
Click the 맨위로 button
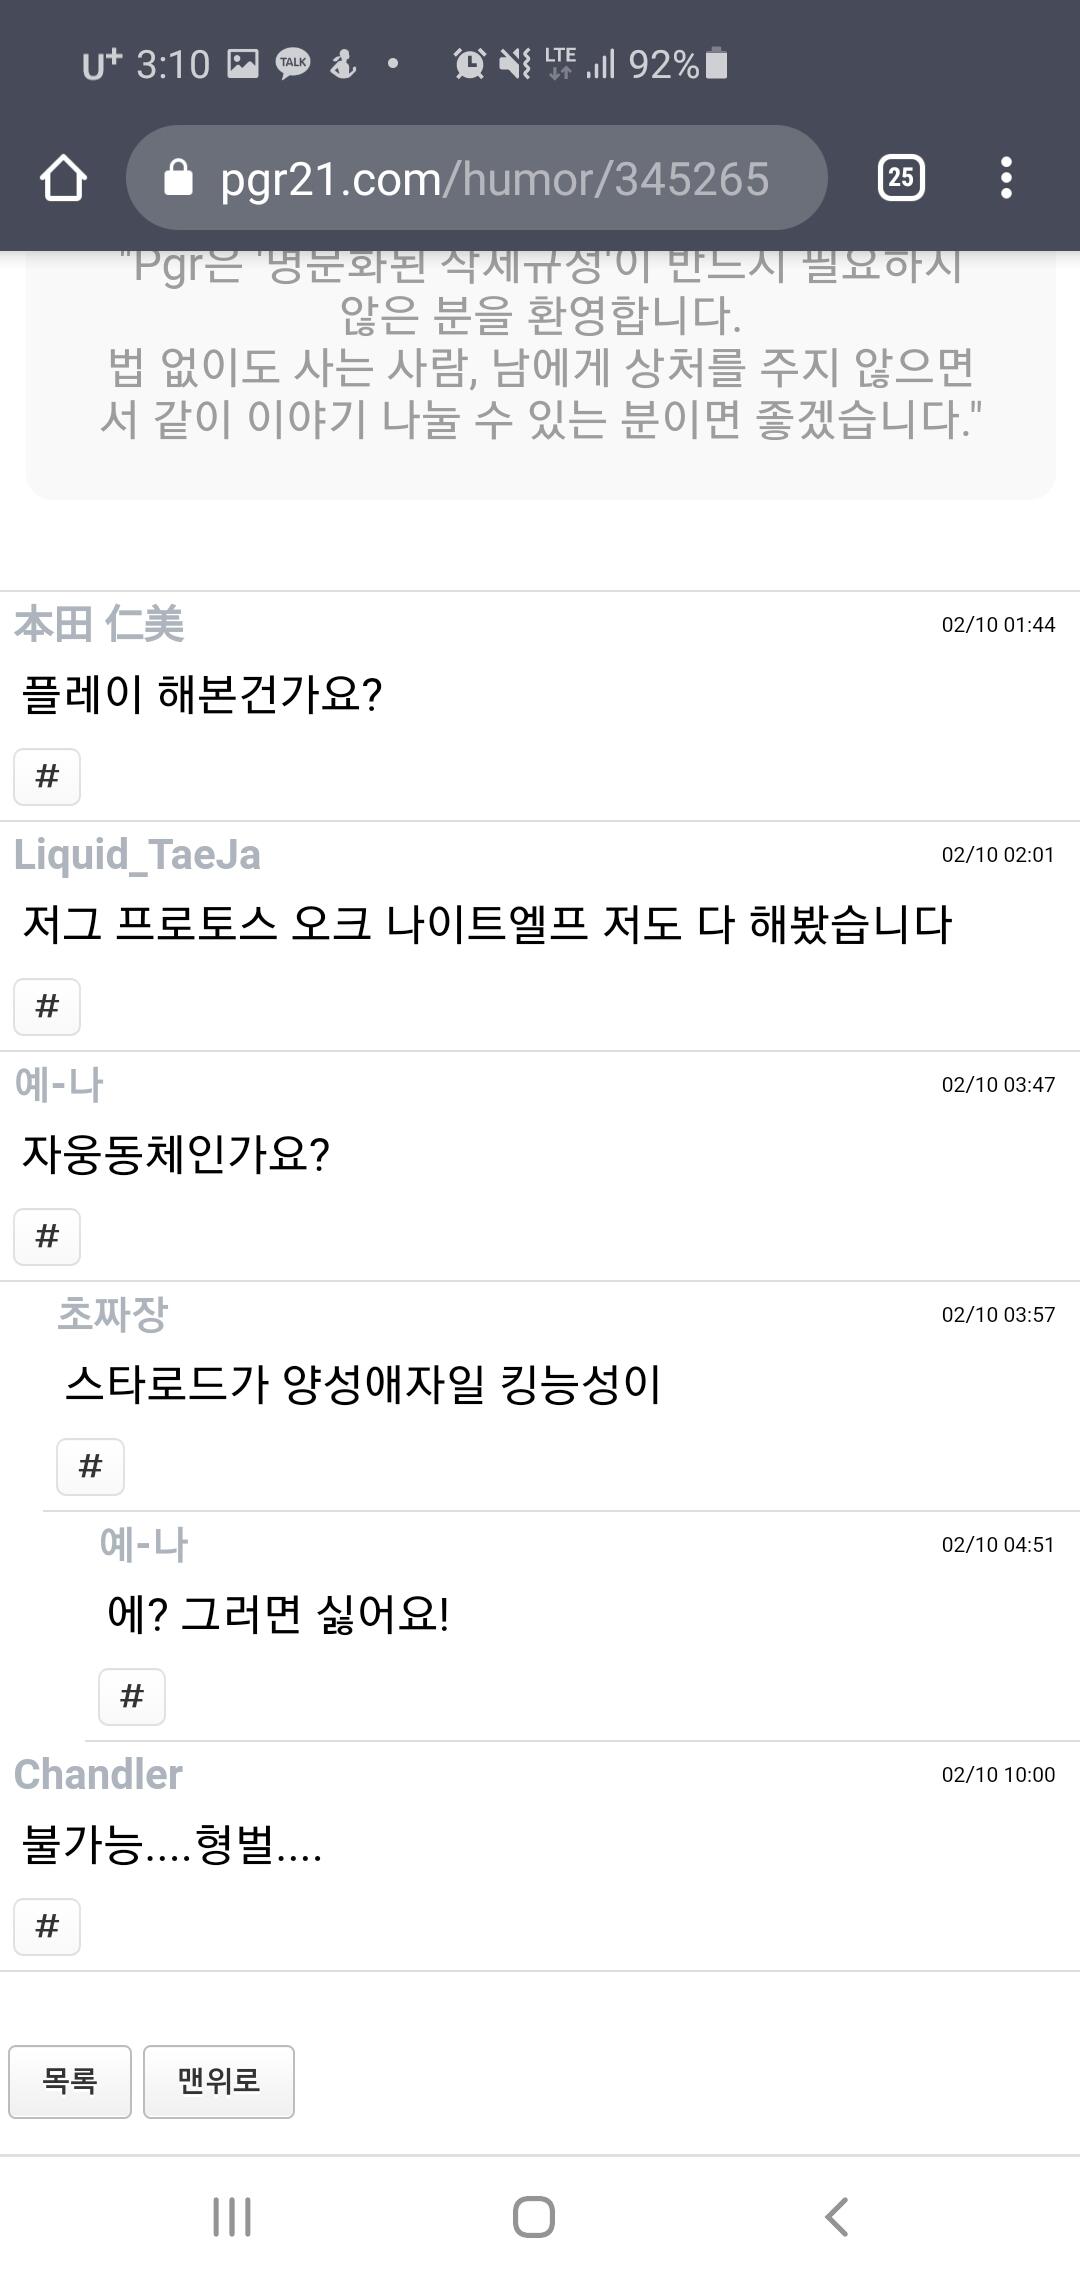pos(218,2081)
